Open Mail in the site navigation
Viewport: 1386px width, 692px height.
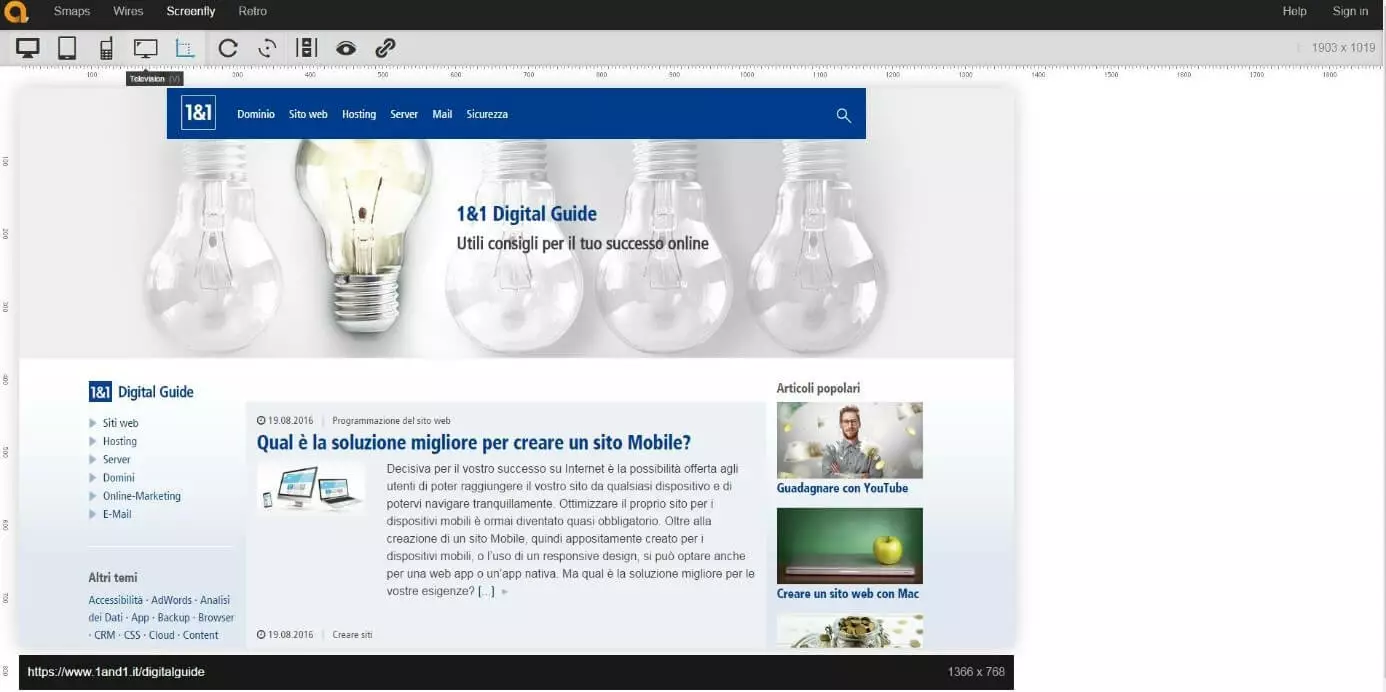click(442, 114)
